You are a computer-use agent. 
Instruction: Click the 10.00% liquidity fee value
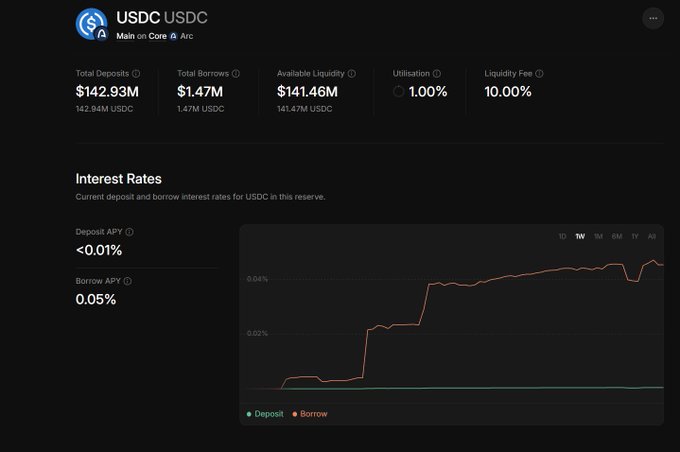tap(508, 92)
